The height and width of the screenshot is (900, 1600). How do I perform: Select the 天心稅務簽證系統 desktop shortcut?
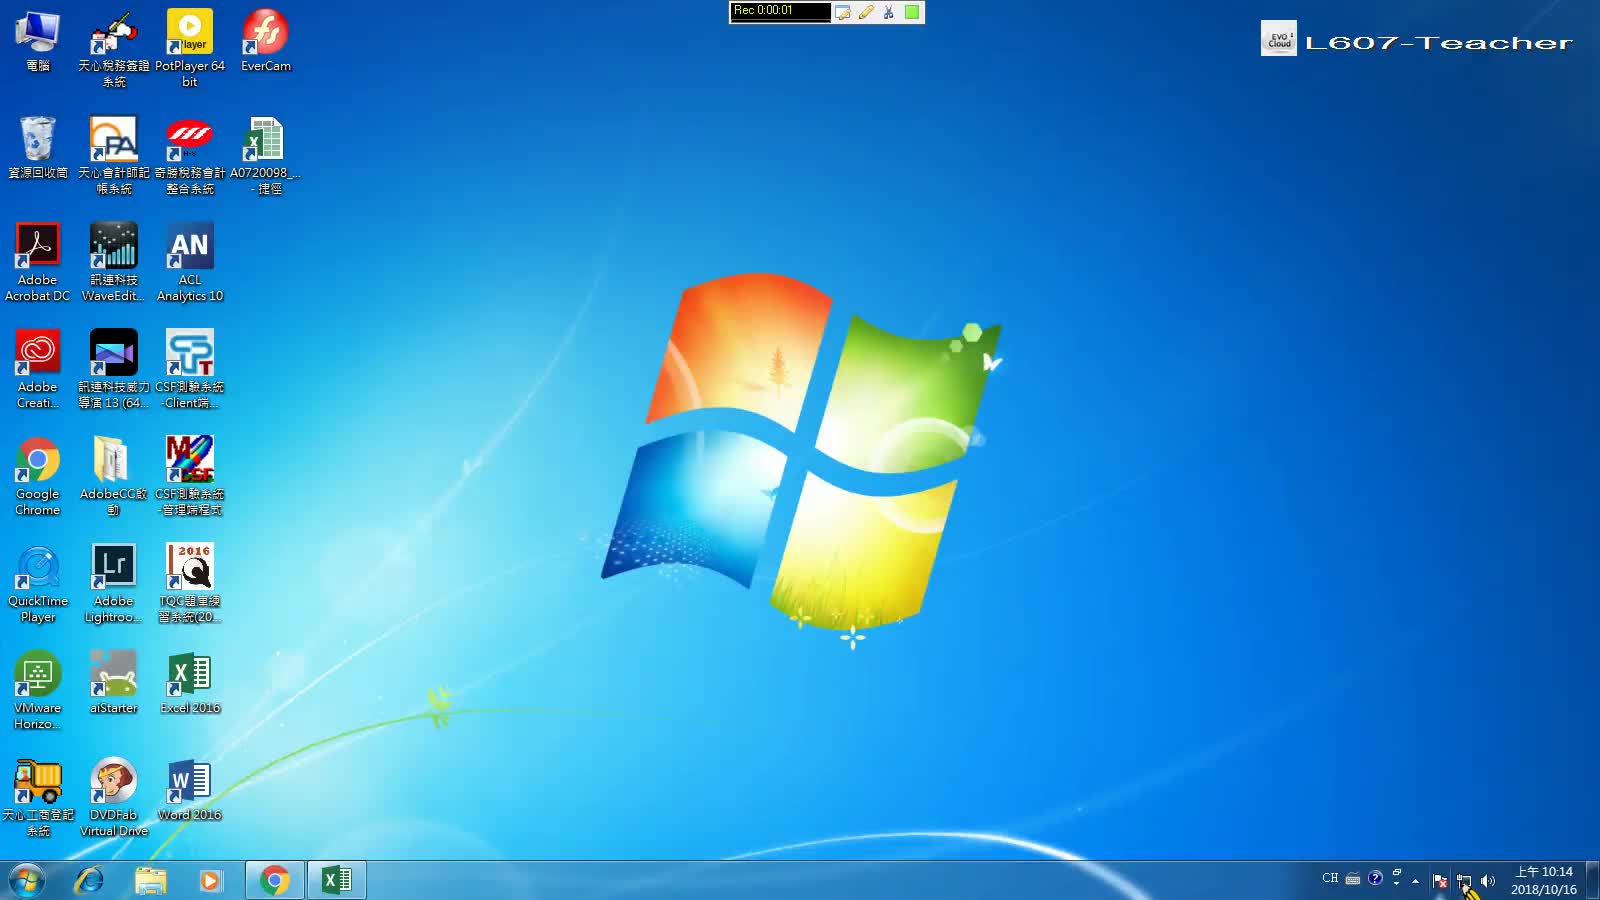114,49
